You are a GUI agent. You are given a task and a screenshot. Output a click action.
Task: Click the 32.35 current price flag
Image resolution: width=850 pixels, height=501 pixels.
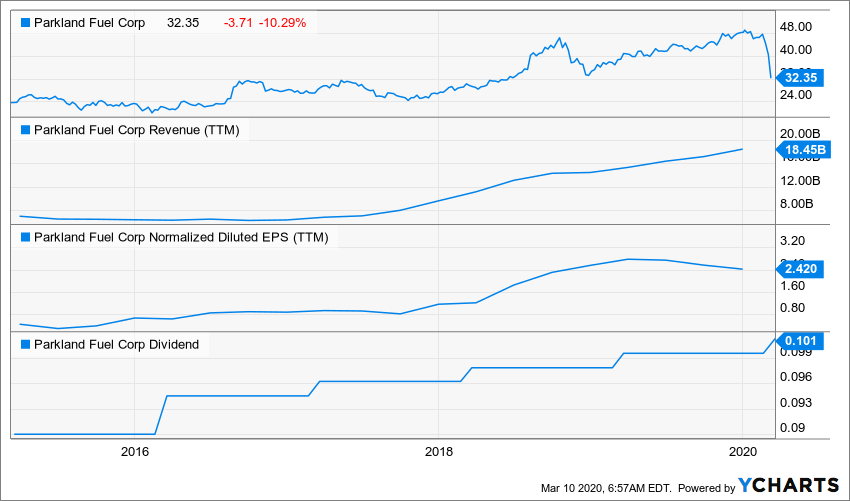(x=800, y=78)
